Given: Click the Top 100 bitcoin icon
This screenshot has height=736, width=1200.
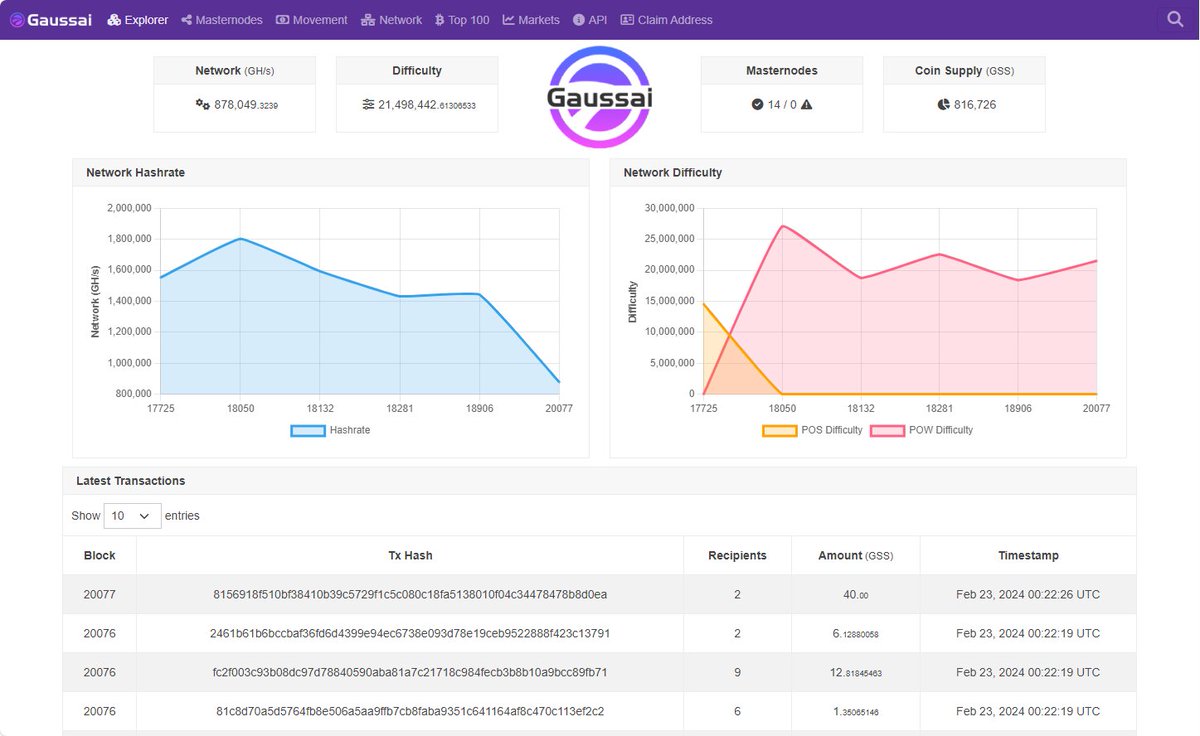Looking at the screenshot, I should pyautogui.click(x=439, y=20).
